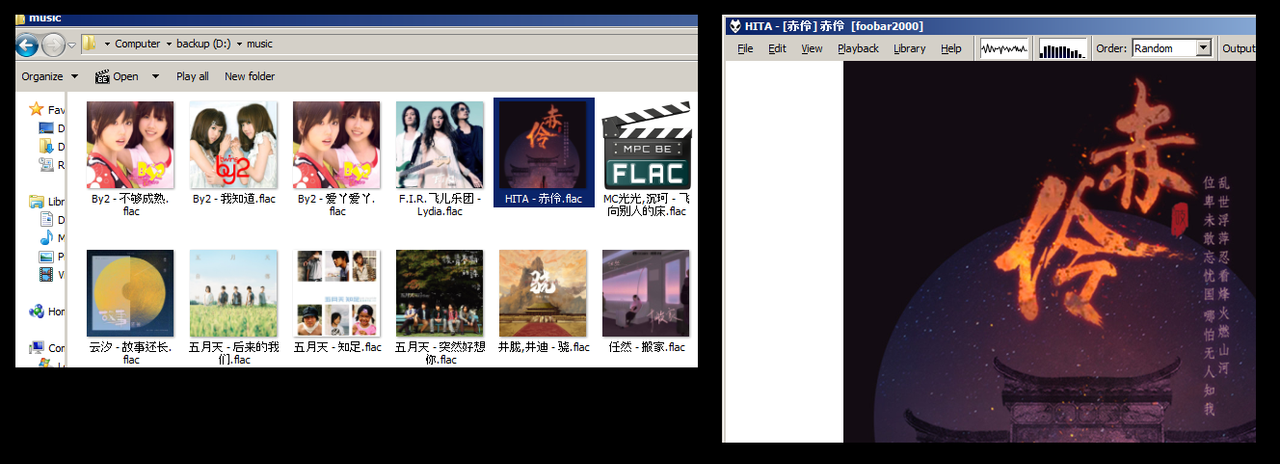Viewport: 1280px width, 464px height.
Task: Open the Help menu in foobar2000
Action: [951, 48]
